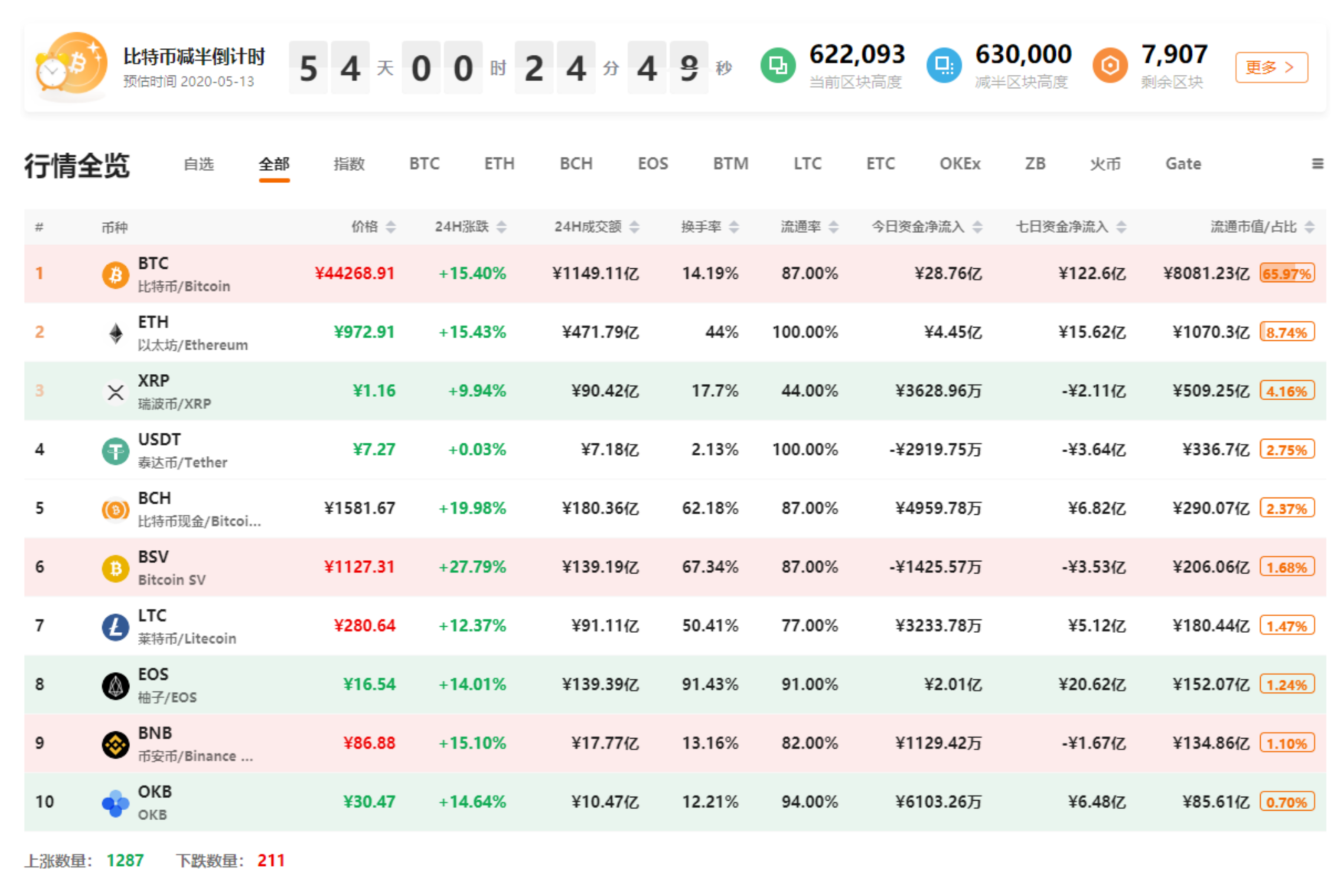This screenshot has width=1341, height=877.
Task: Open the BCH market tab
Action: [576, 164]
